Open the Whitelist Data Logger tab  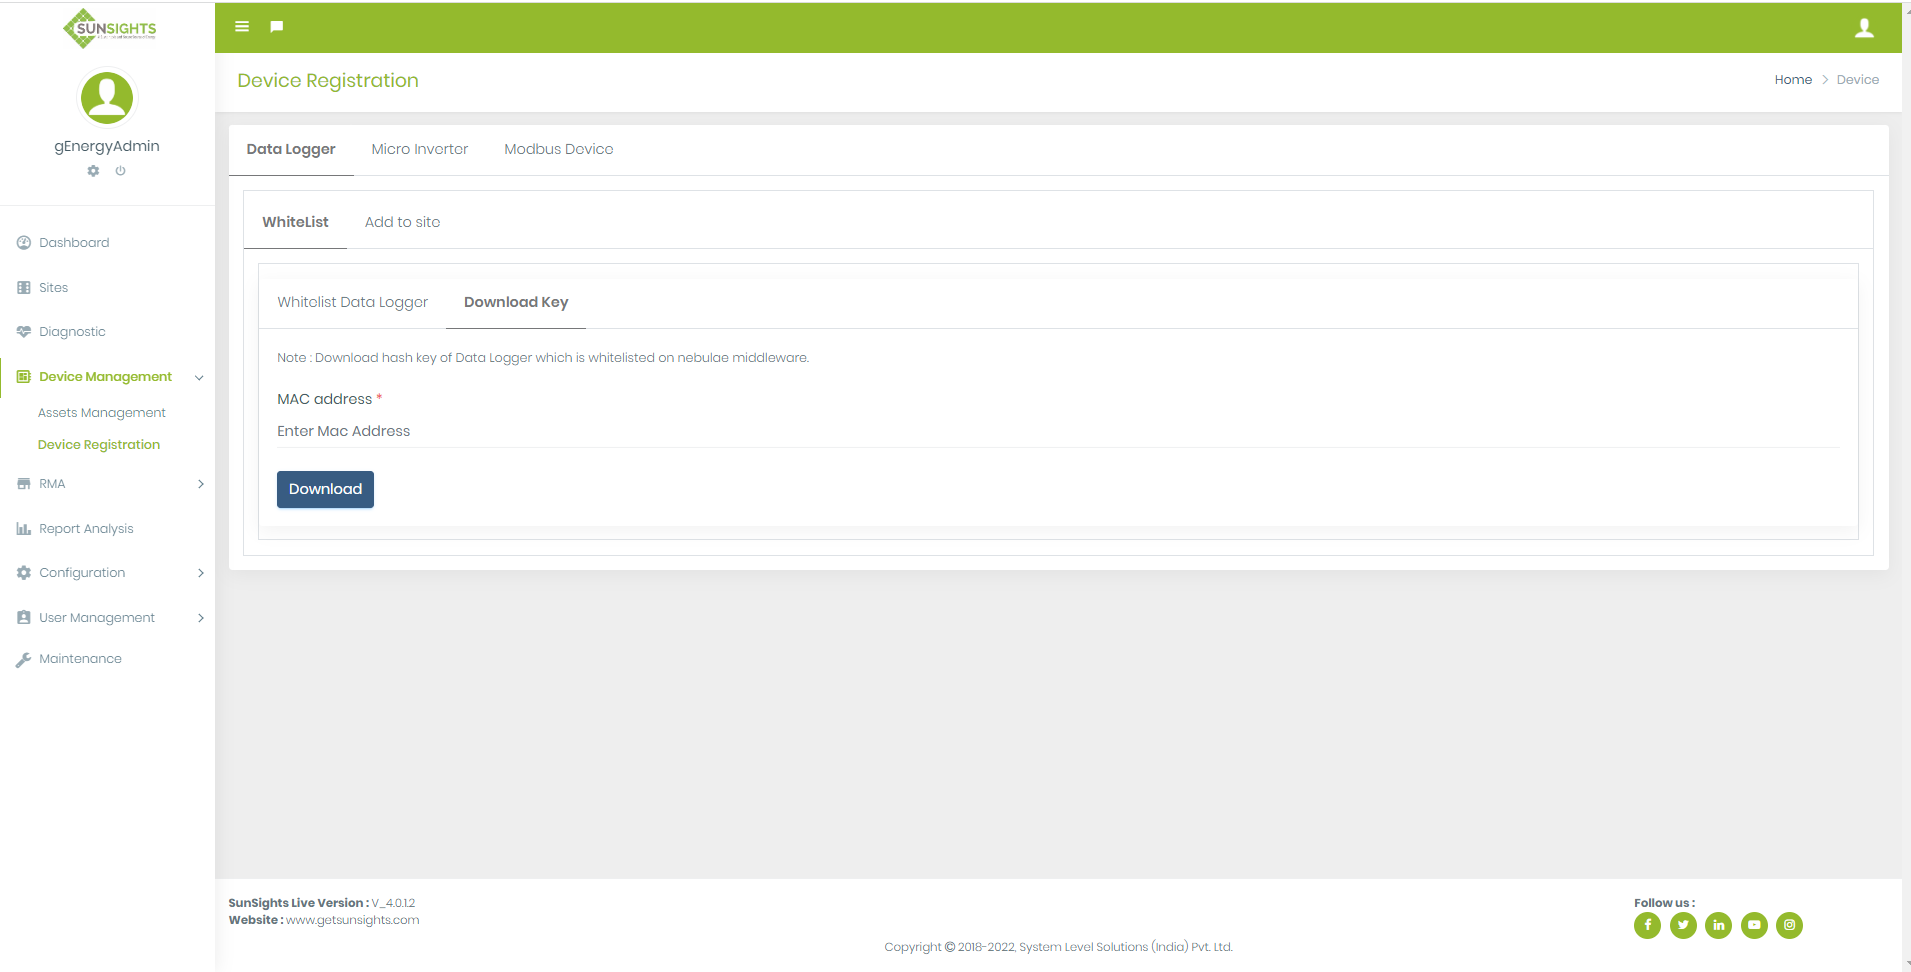point(352,302)
